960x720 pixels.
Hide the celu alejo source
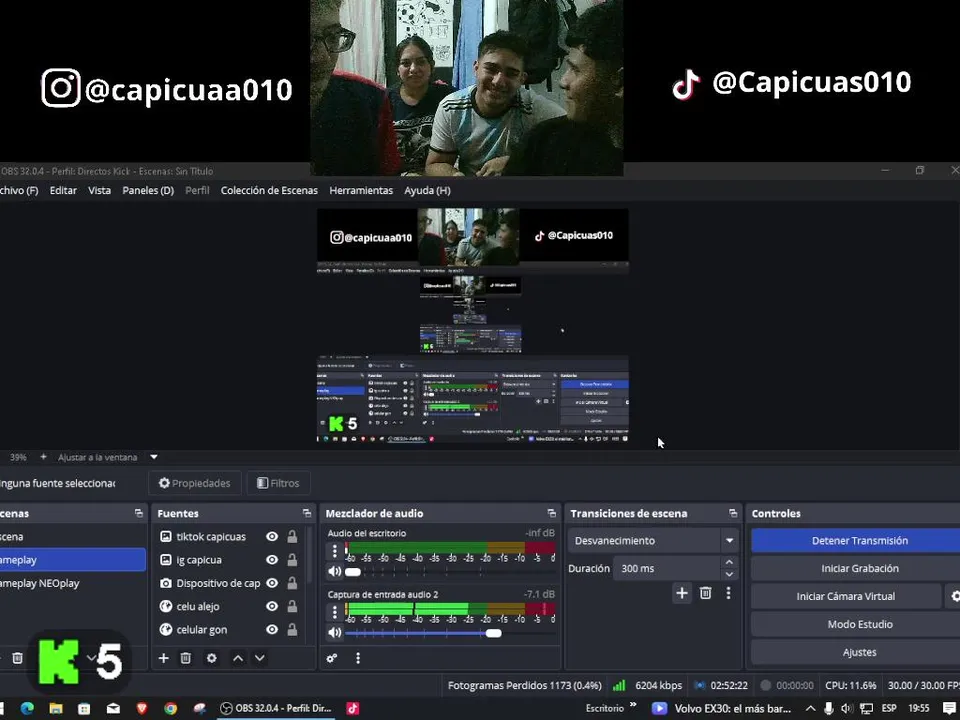tap(272, 606)
